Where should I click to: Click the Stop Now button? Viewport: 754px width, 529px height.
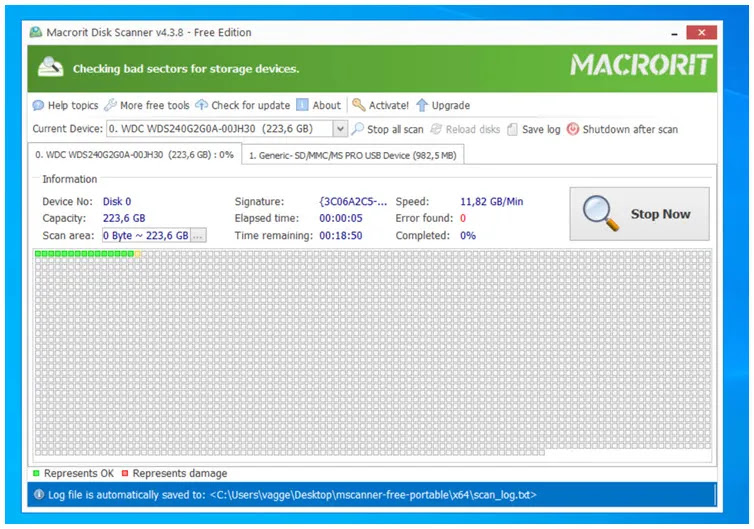click(x=640, y=214)
